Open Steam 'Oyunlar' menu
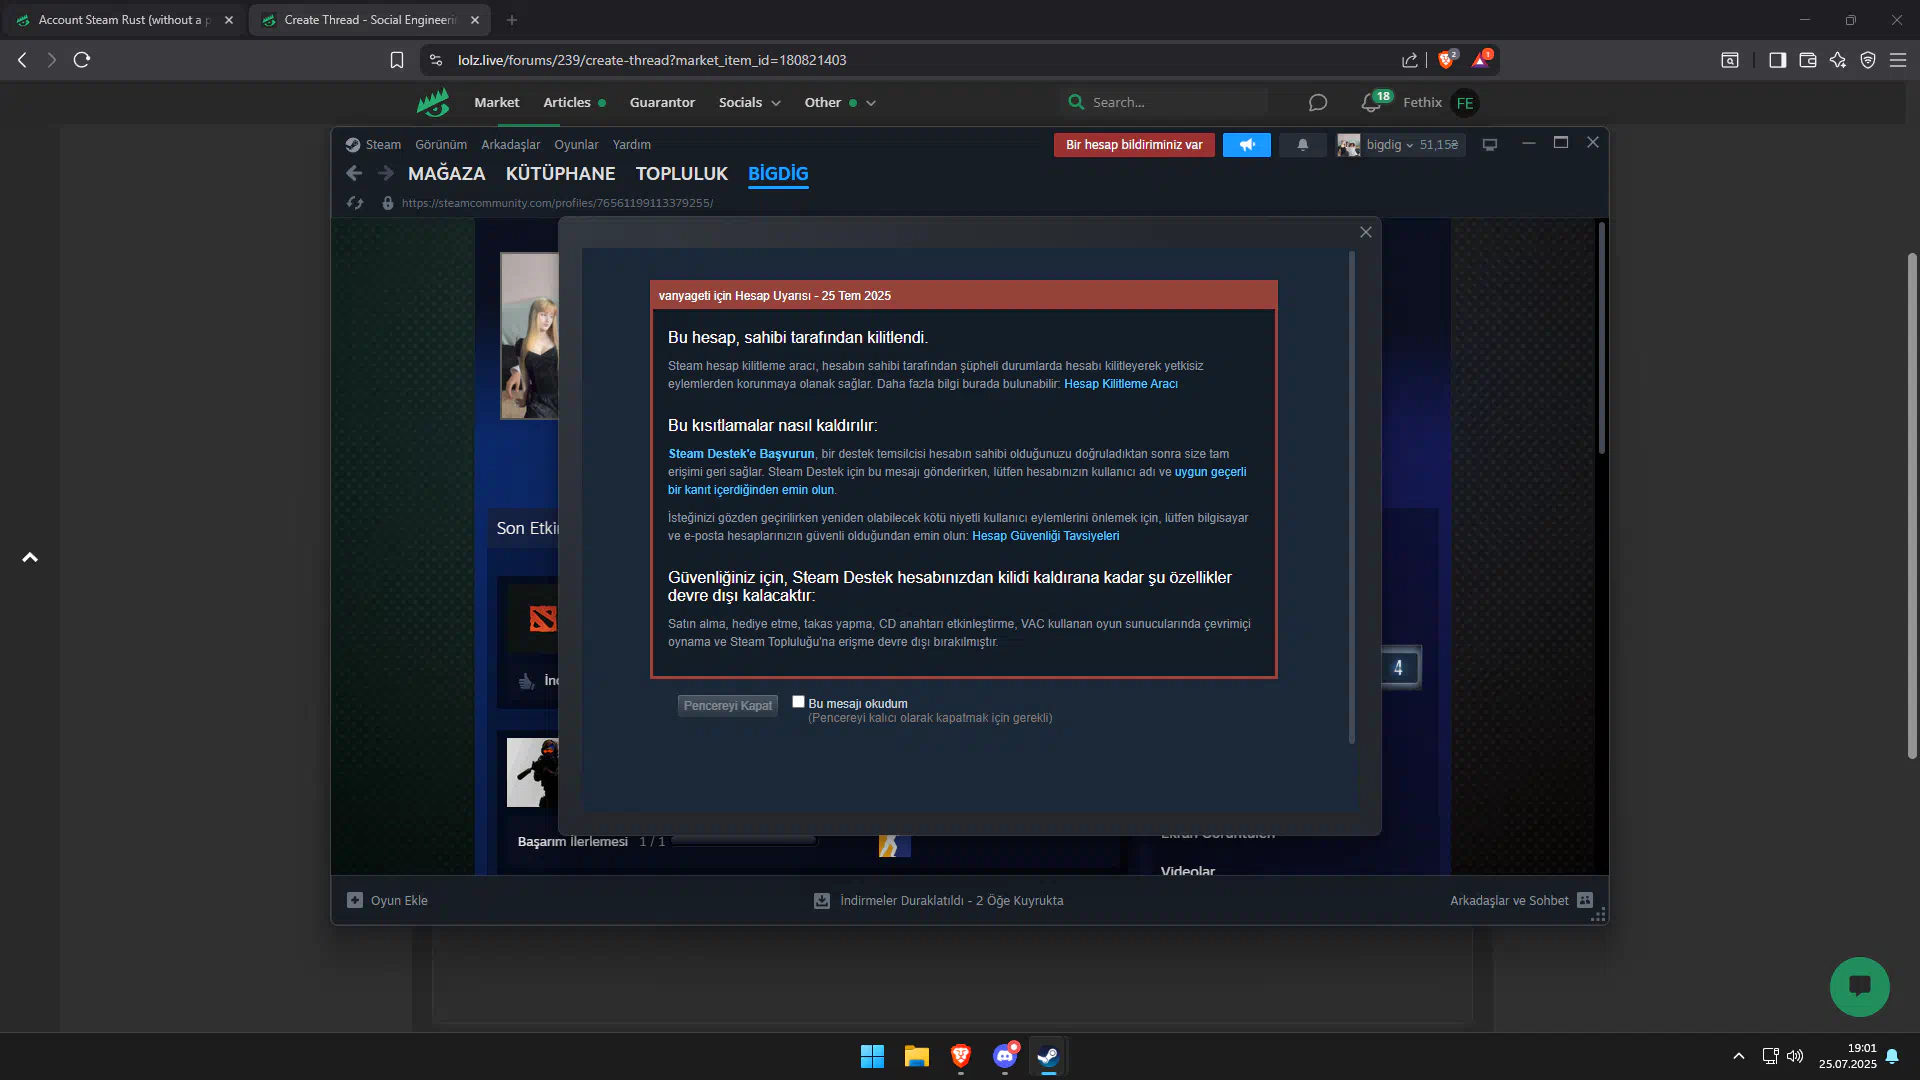The width and height of the screenshot is (1920, 1080). pyautogui.click(x=576, y=145)
